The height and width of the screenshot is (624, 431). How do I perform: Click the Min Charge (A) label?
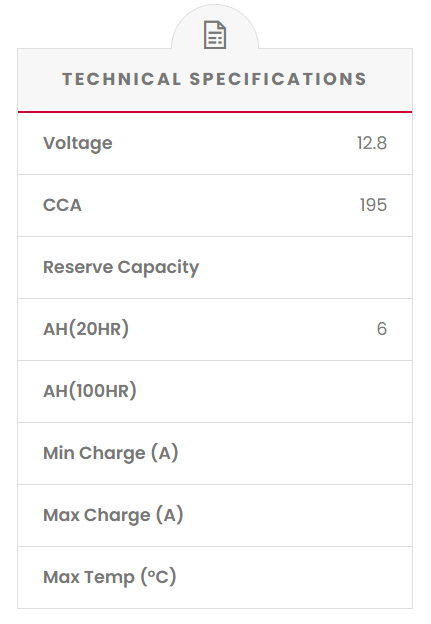pos(111,453)
